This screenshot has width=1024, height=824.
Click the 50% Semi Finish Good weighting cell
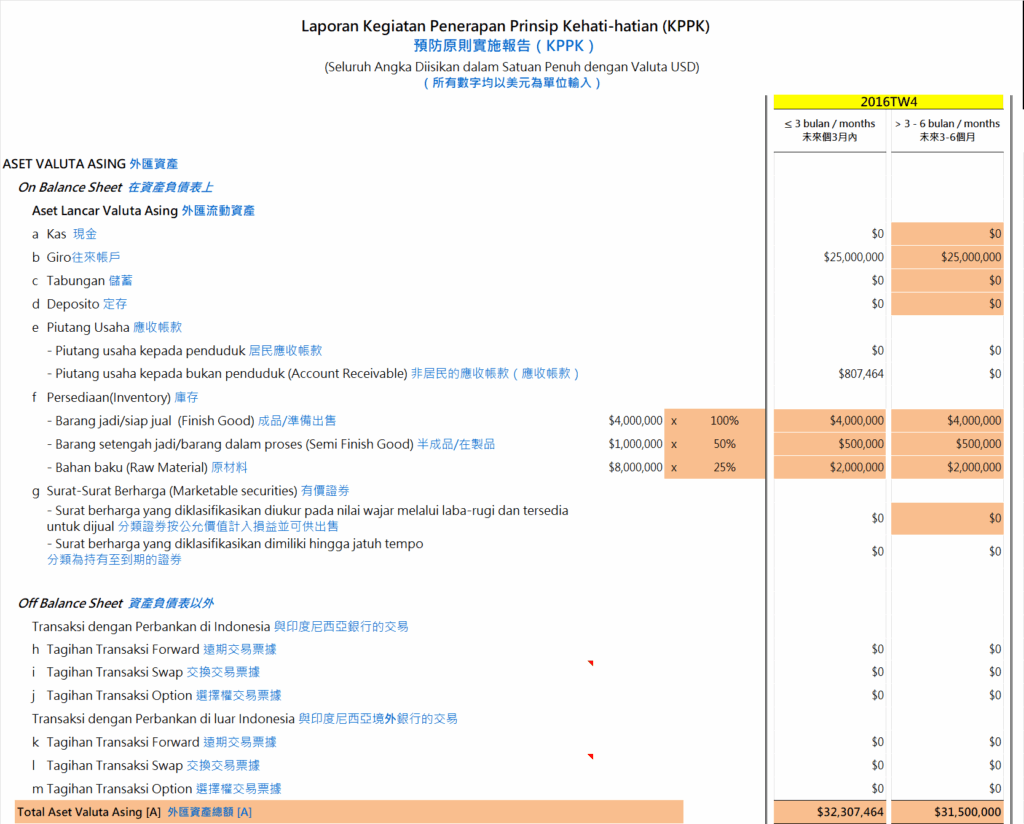tap(724, 444)
